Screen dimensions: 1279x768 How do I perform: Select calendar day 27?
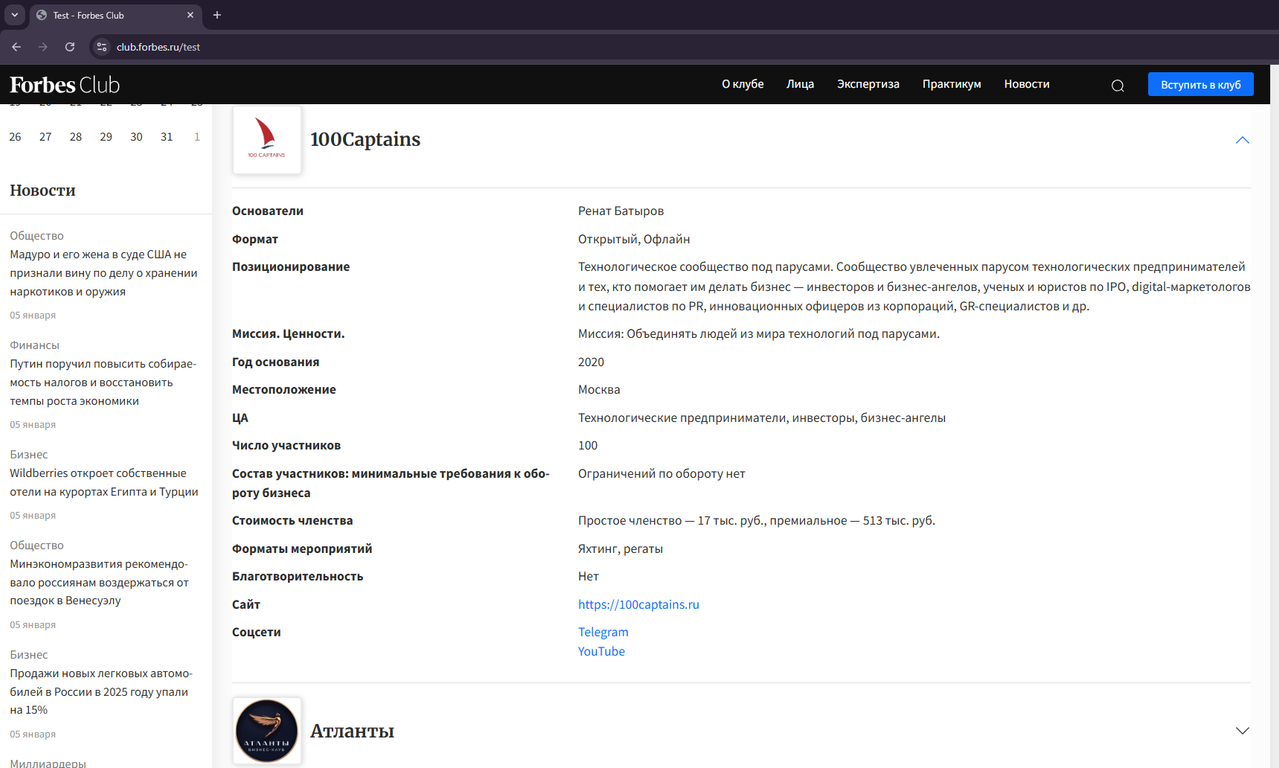pyautogui.click(x=45, y=137)
